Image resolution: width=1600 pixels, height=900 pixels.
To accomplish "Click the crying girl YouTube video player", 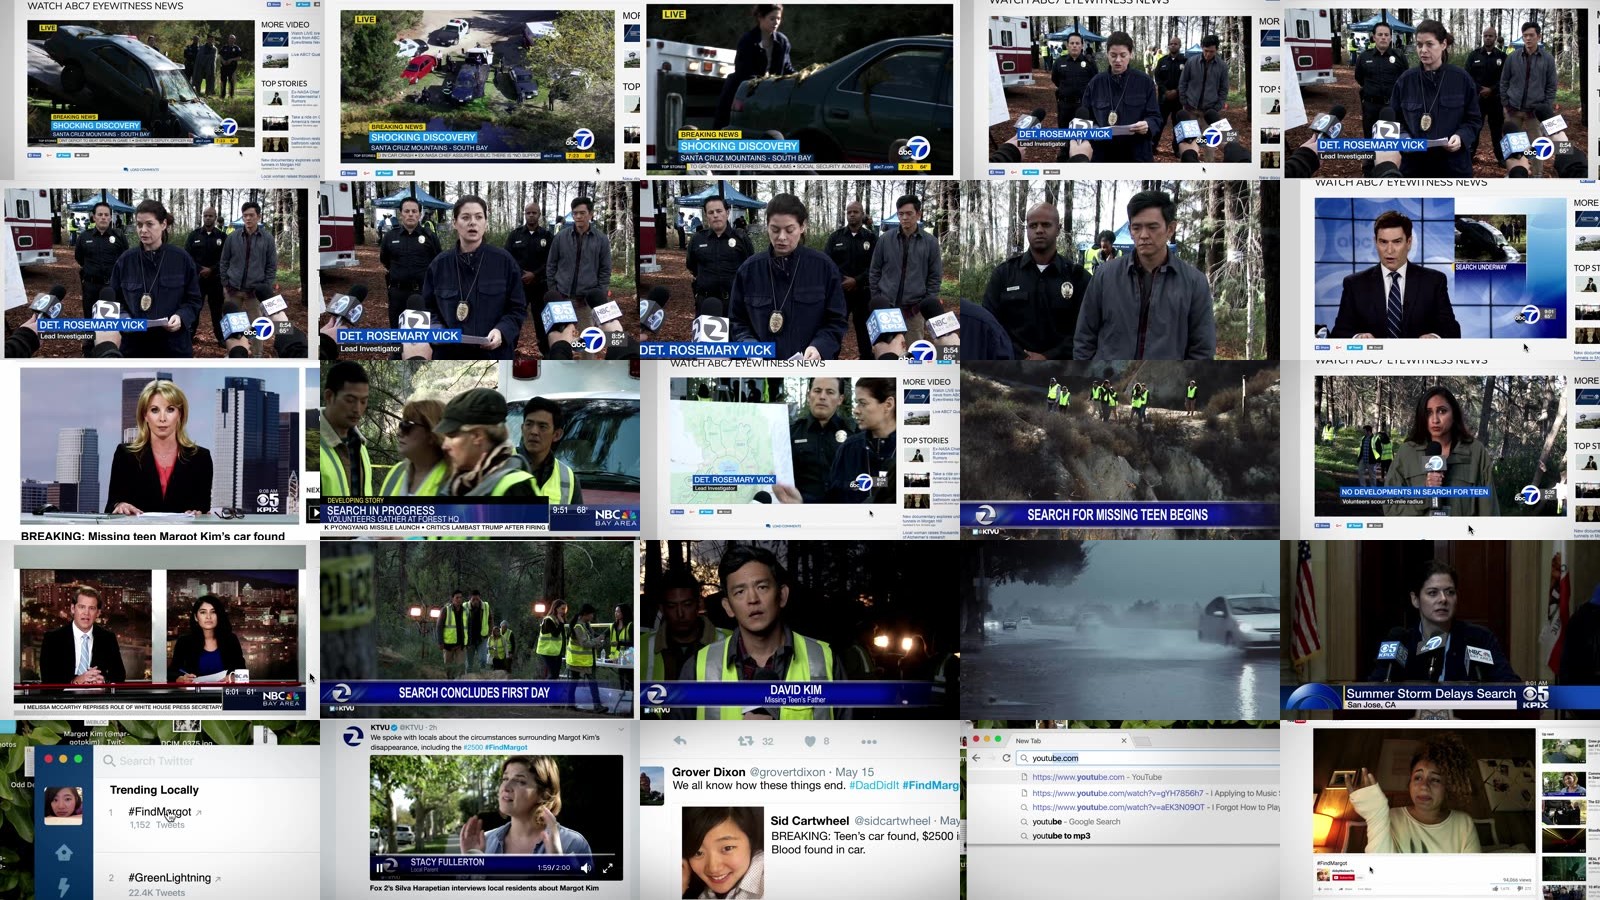I will [x=1424, y=790].
